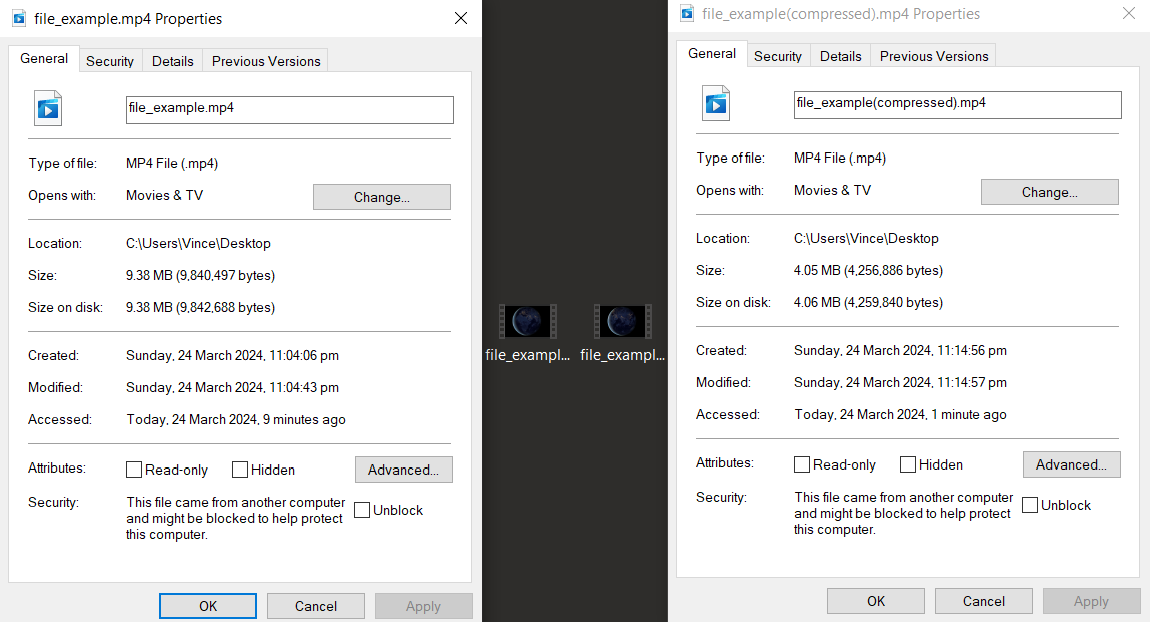Image resolution: width=1150 pixels, height=622 pixels.
Task: Open the Security tab in the compressed file's dialog
Action: [778, 56]
